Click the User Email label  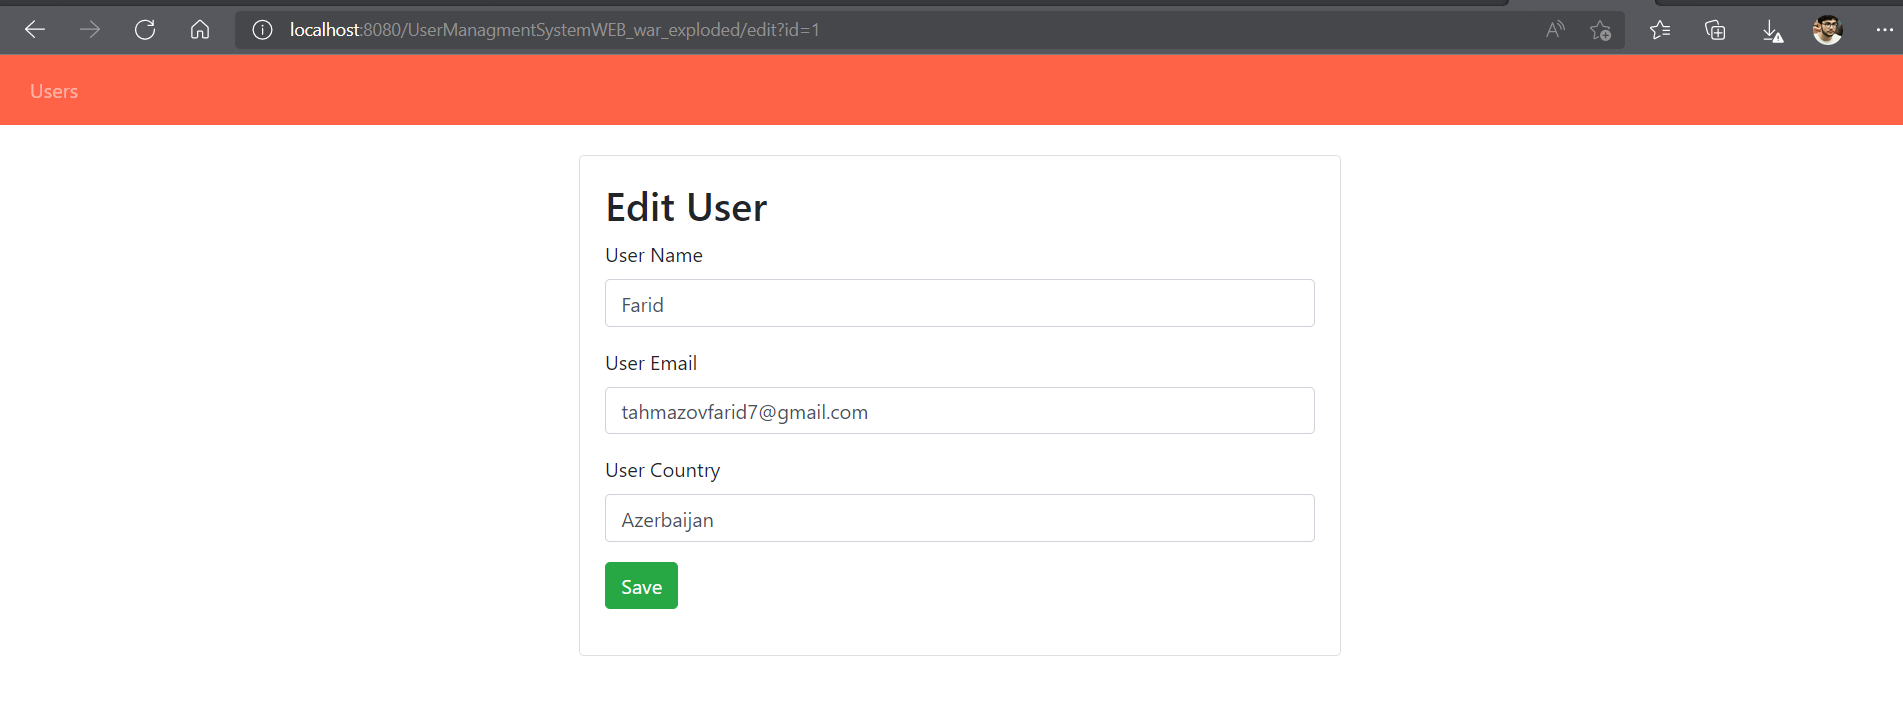pyautogui.click(x=651, y=363)
